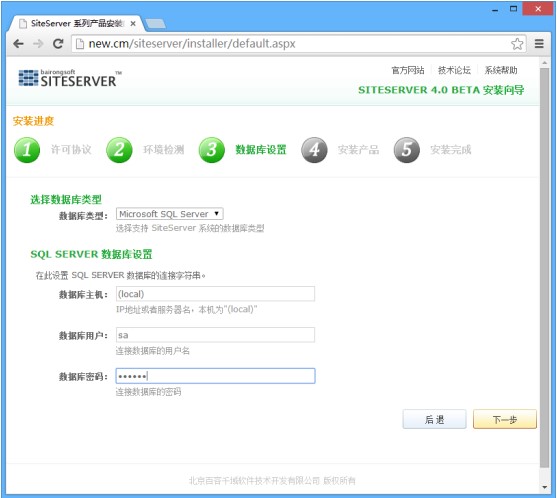The image size is (557, 498).
Task: Click the footer copyright text 版权所有
Action: click(x=339, y=481)
